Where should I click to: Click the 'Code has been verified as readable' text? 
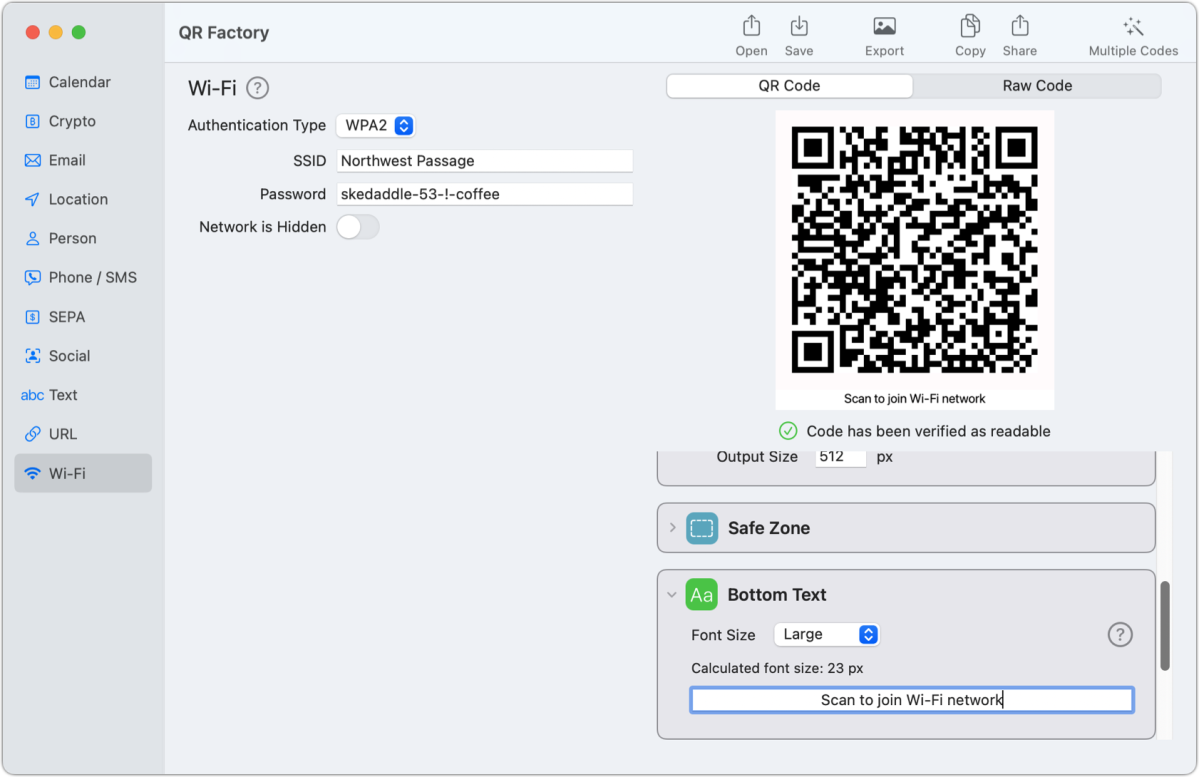[x=928, y=431]
